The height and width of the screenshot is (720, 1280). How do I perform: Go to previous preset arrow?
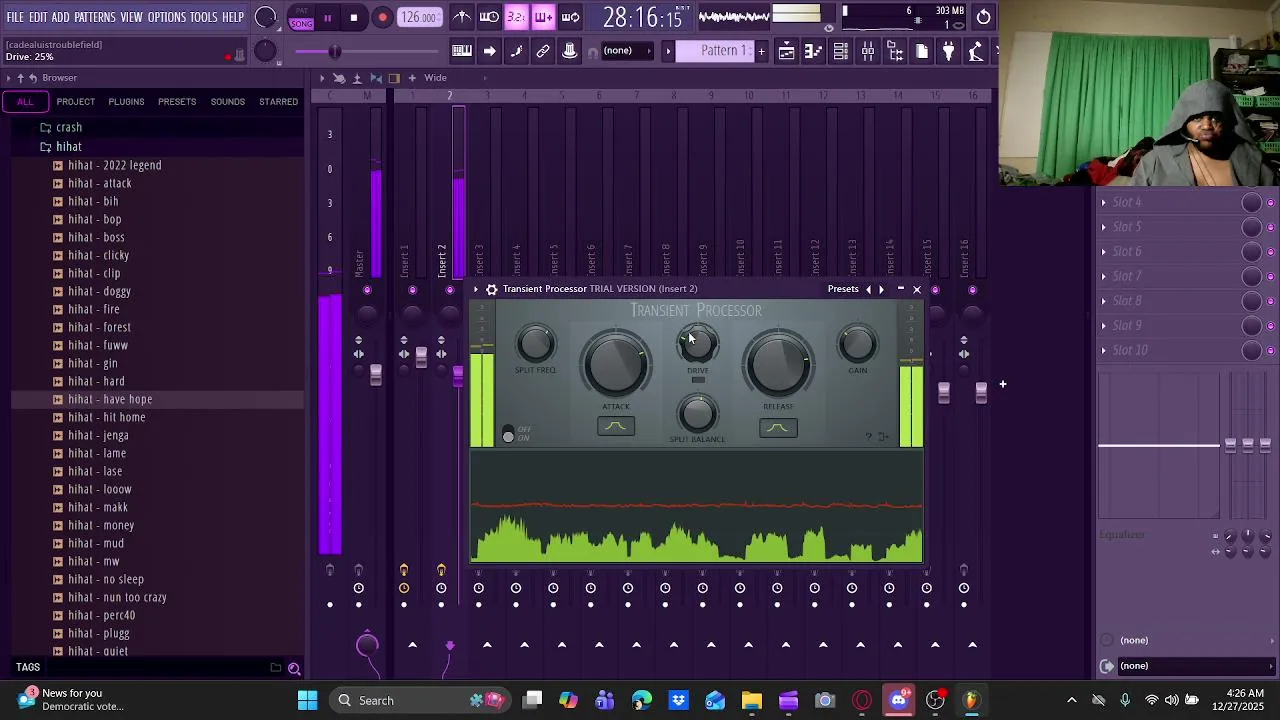point(868,289)
